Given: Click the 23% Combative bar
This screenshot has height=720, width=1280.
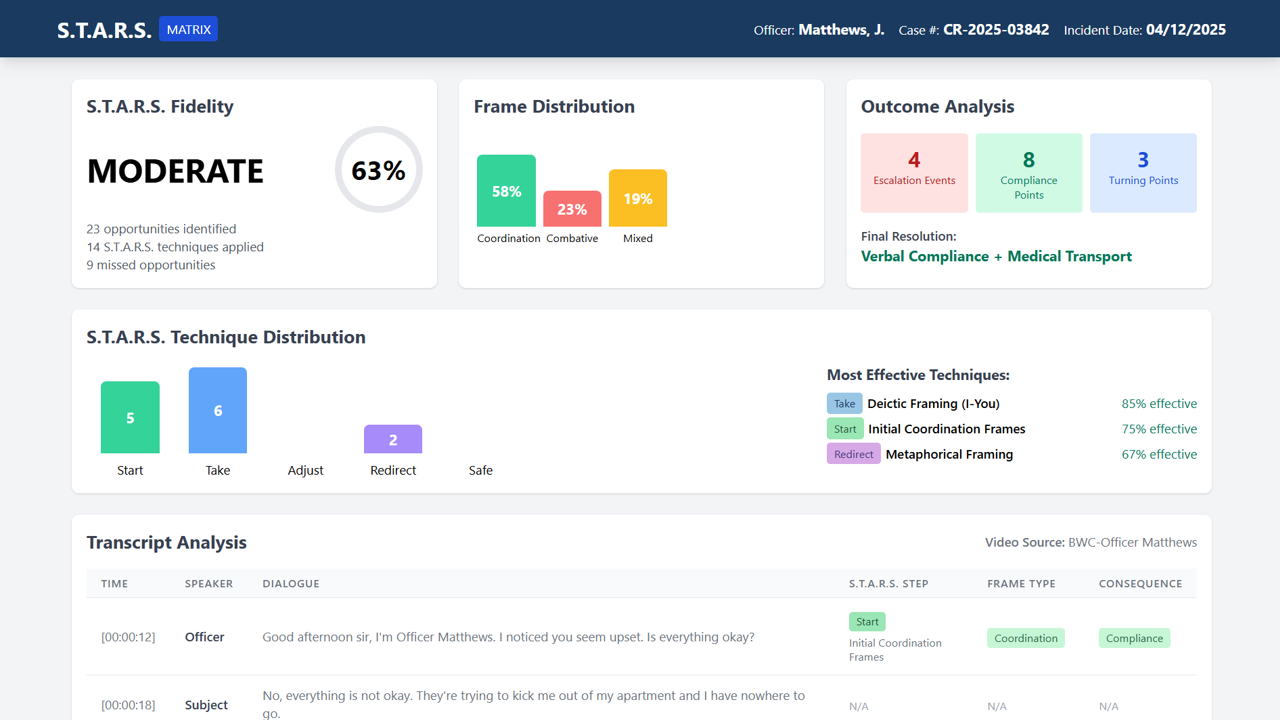Looking at the screenshot, I should tap(572, 208).
